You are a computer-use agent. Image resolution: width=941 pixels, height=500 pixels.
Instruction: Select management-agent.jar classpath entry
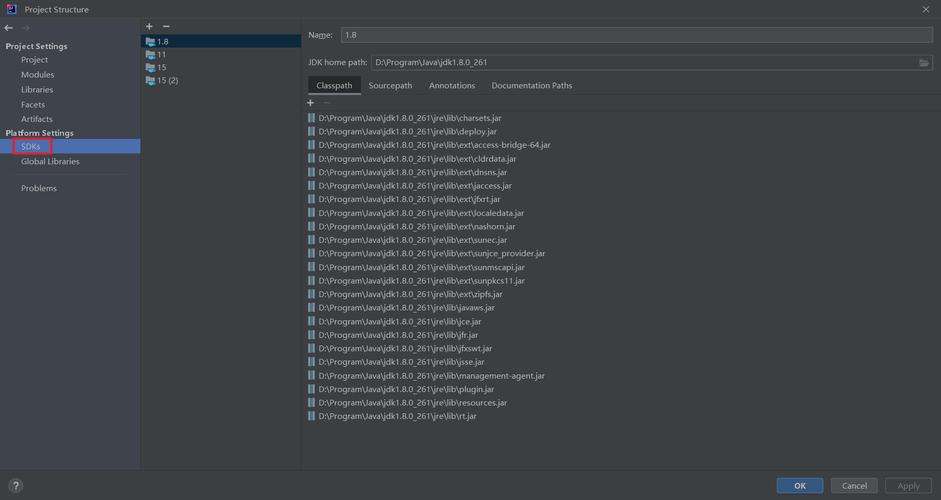(x=427, y=376)
